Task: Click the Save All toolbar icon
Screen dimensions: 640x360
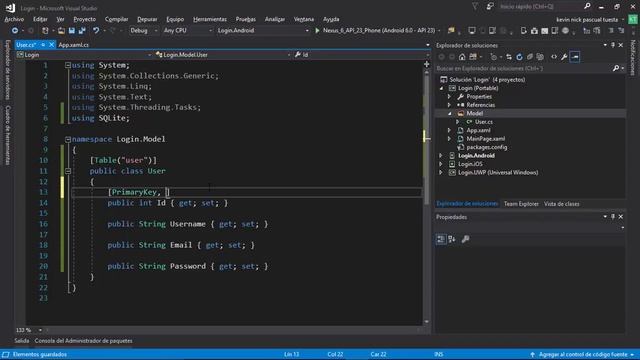Action: click(x=82, y=31)
